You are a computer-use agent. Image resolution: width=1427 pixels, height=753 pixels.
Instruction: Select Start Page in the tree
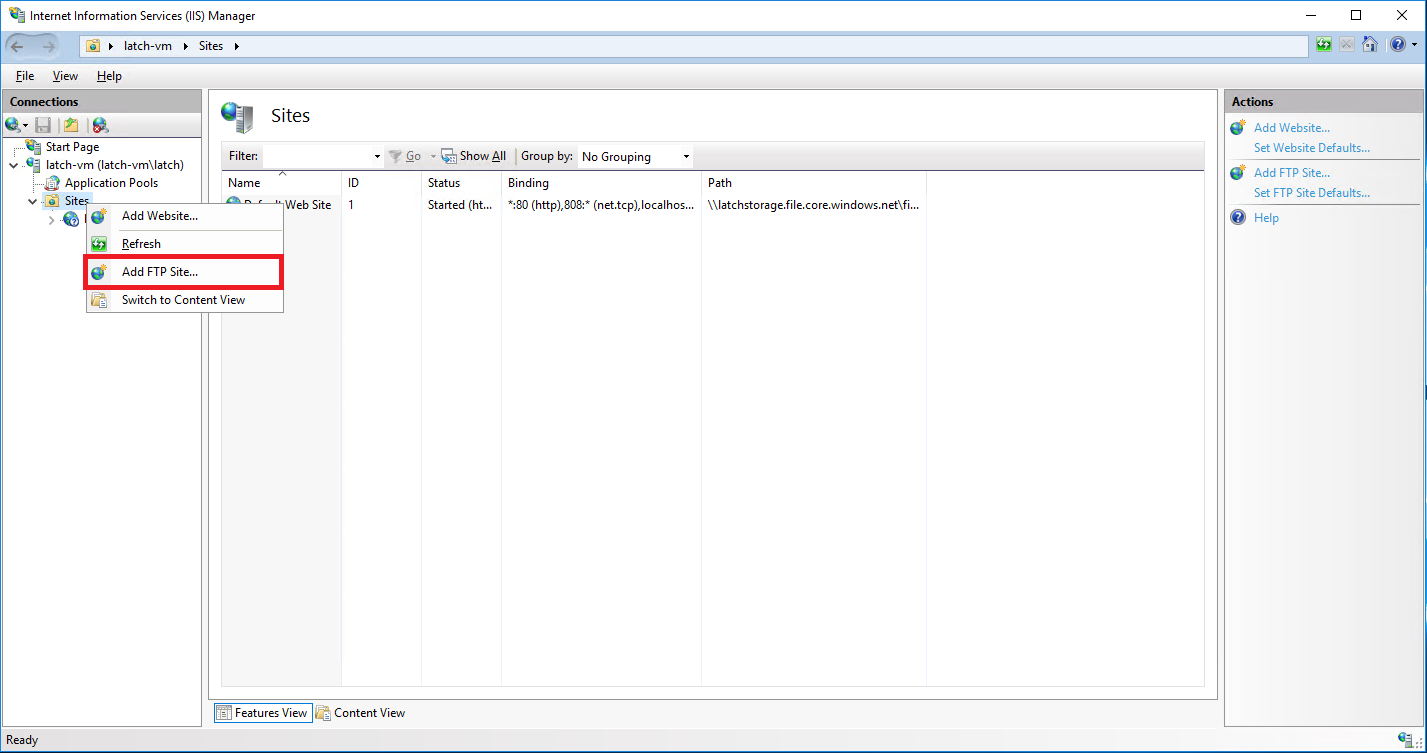[72, 147]
